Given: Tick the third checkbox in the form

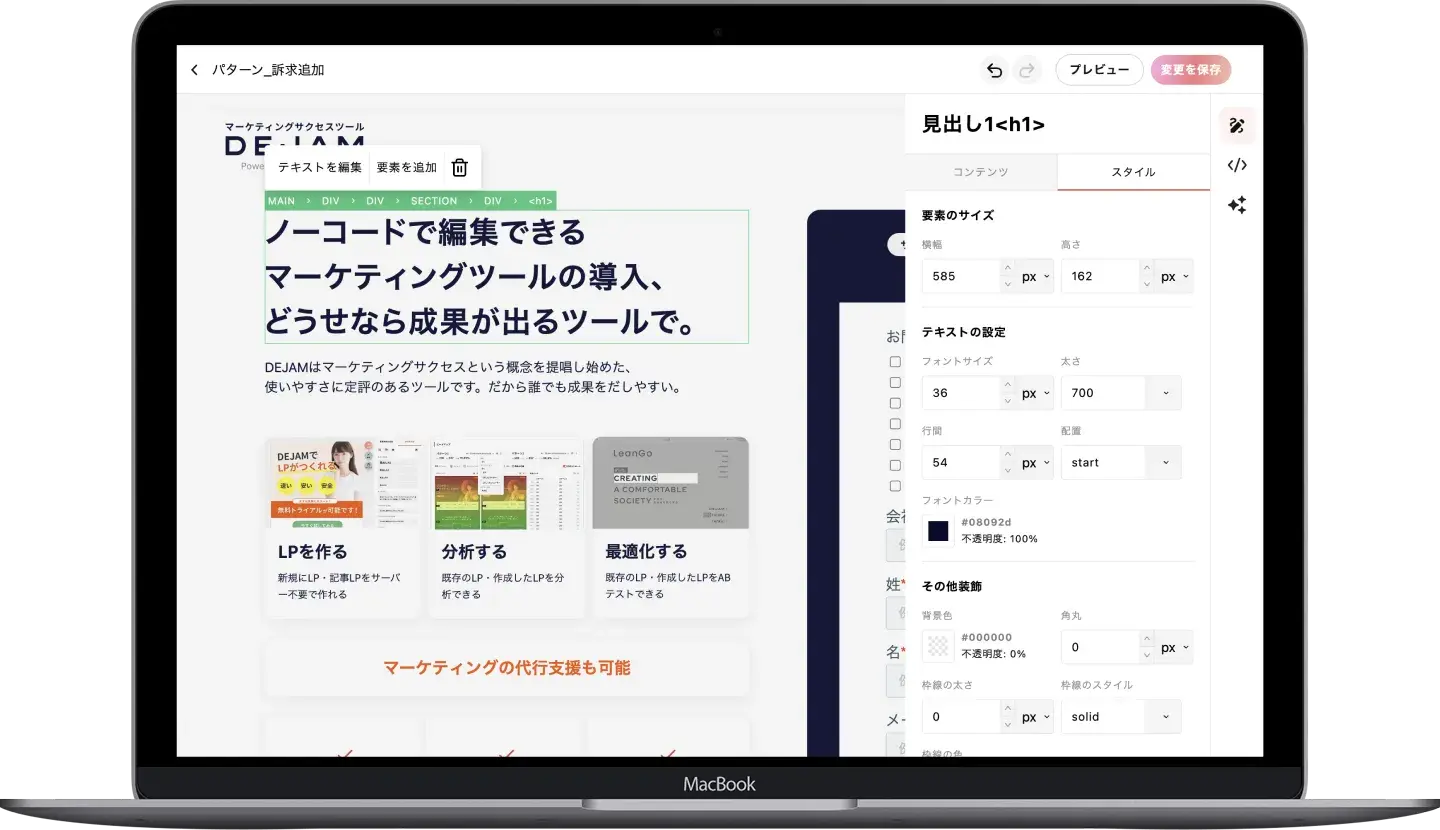Looking at the screenshot, I should coord(895,403).
